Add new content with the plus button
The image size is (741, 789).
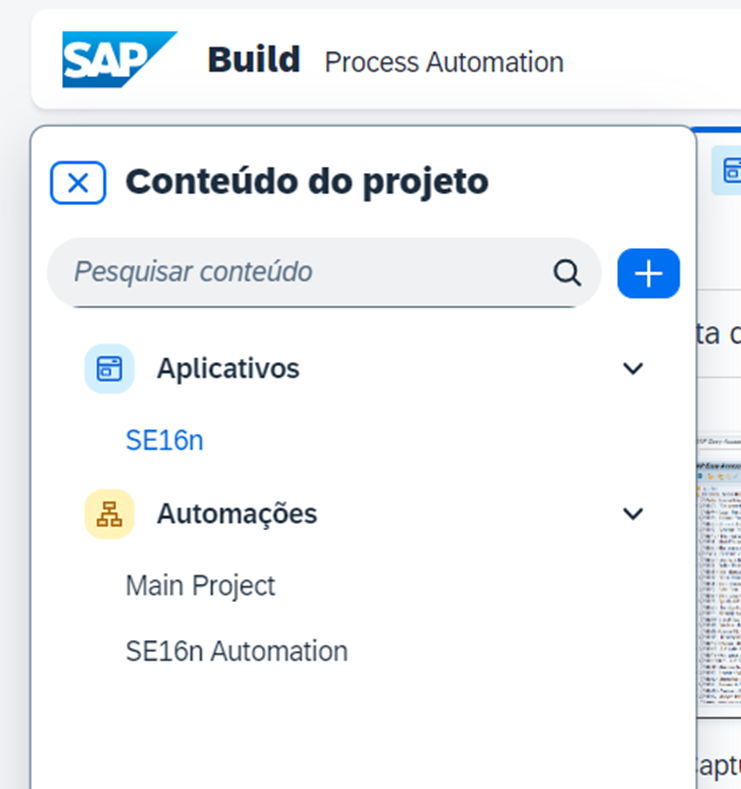[648, 273]
